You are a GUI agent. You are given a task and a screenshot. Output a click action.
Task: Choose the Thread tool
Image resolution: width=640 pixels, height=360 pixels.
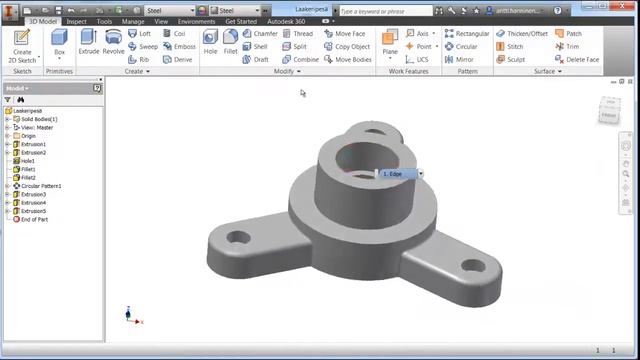coord(298,33)
